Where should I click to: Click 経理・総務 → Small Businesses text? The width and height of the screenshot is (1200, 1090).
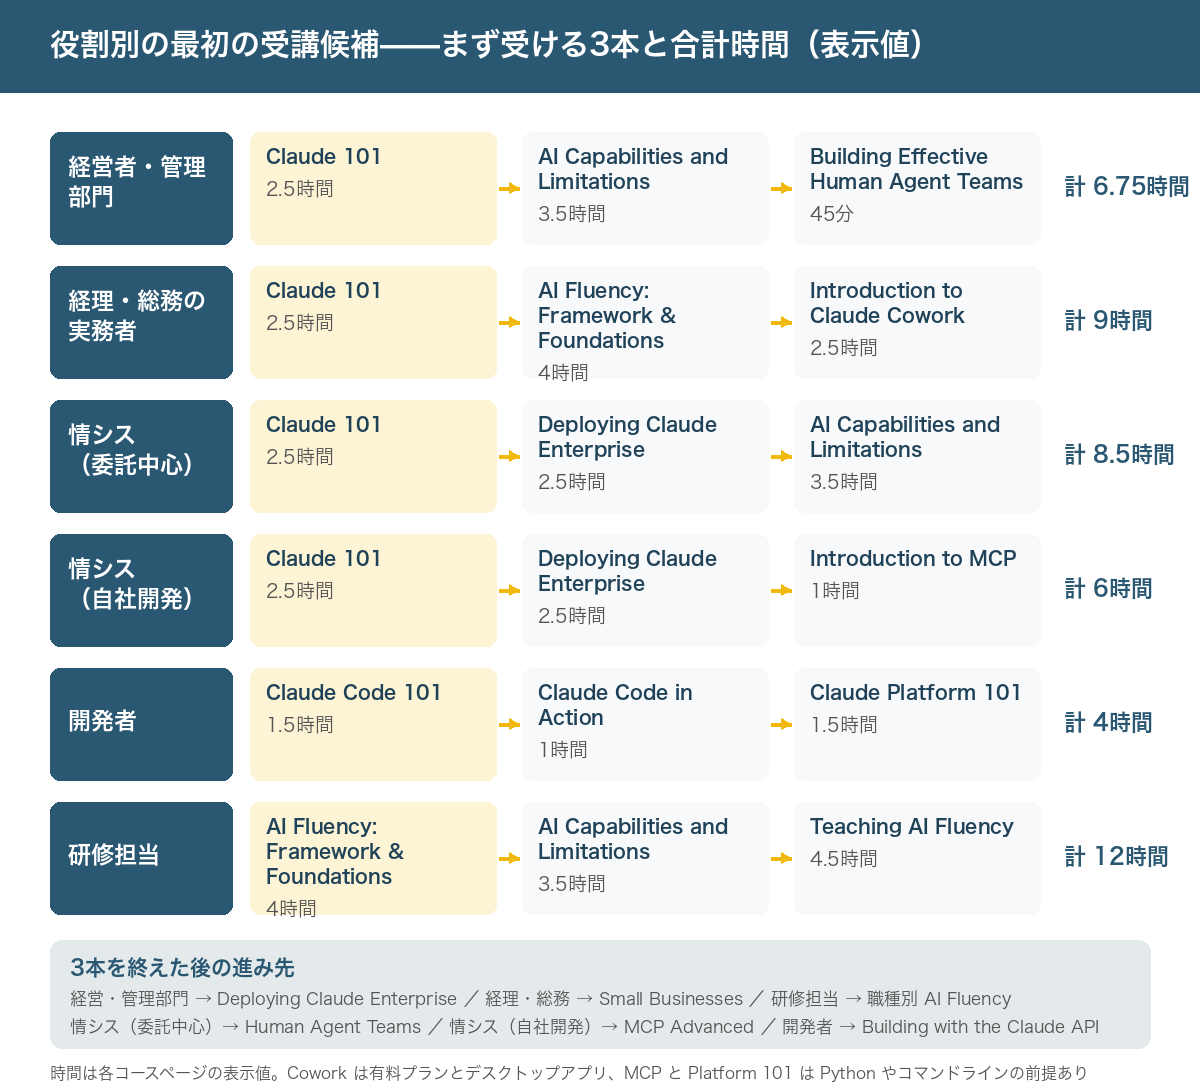click(x=614, y=999)
